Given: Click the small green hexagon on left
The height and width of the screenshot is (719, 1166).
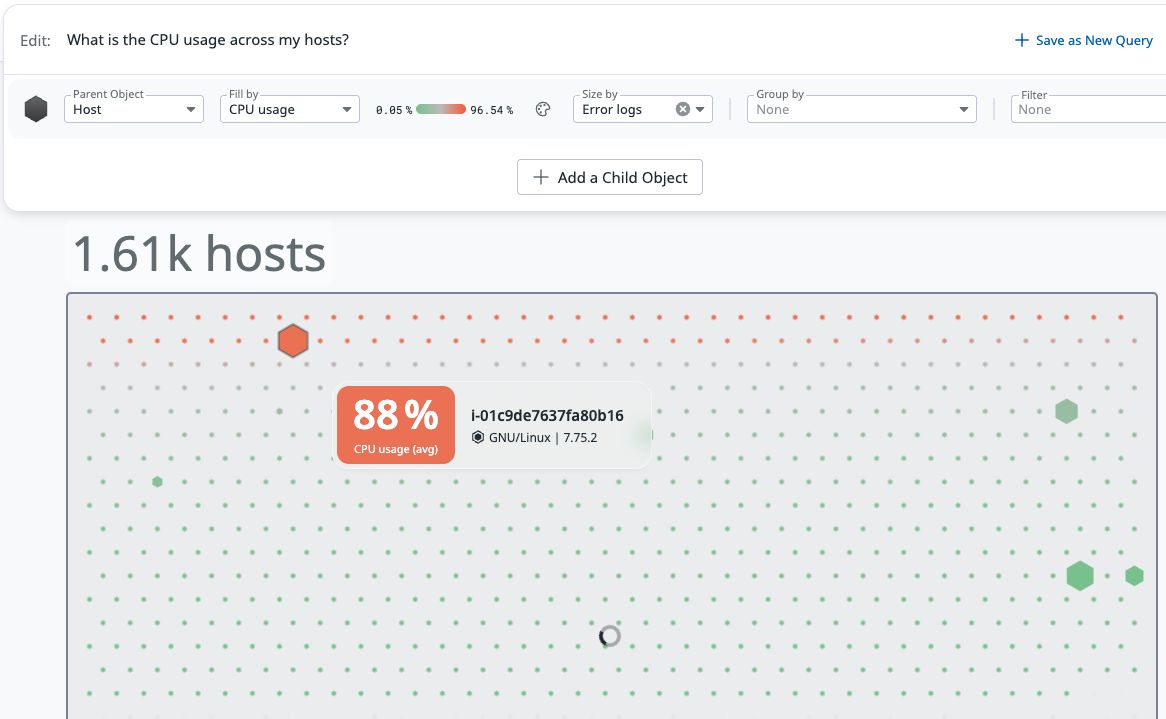Looking at the screenshot, I should pos(157,482).
